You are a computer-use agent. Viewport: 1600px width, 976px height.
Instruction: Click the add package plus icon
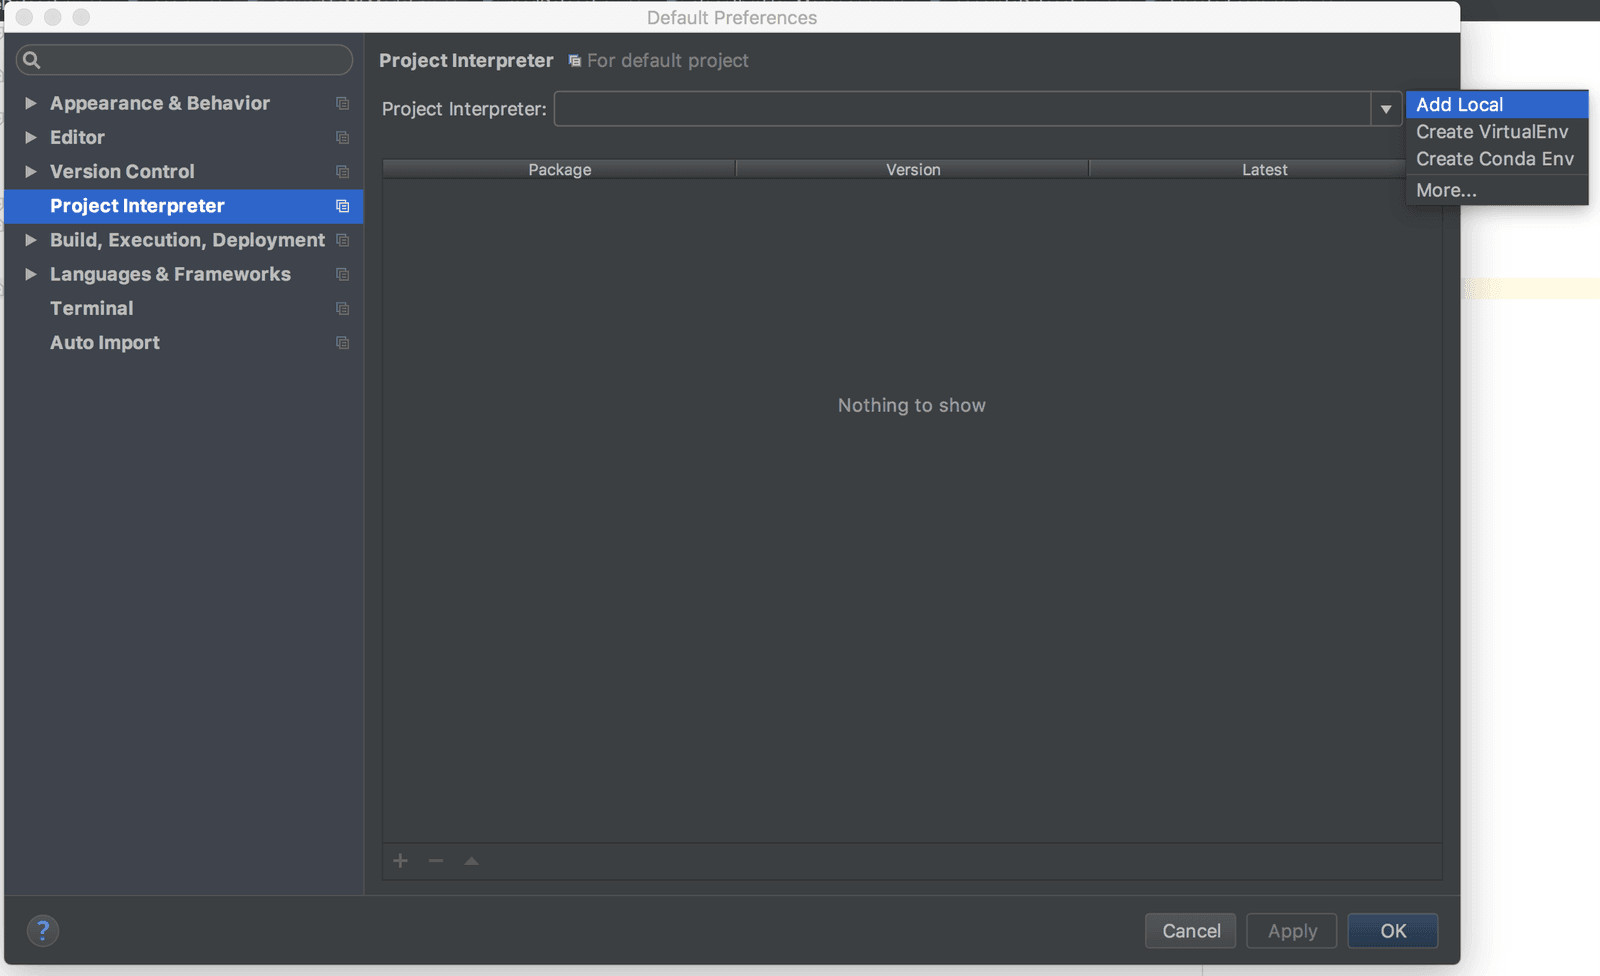click(x=400, y=861)
